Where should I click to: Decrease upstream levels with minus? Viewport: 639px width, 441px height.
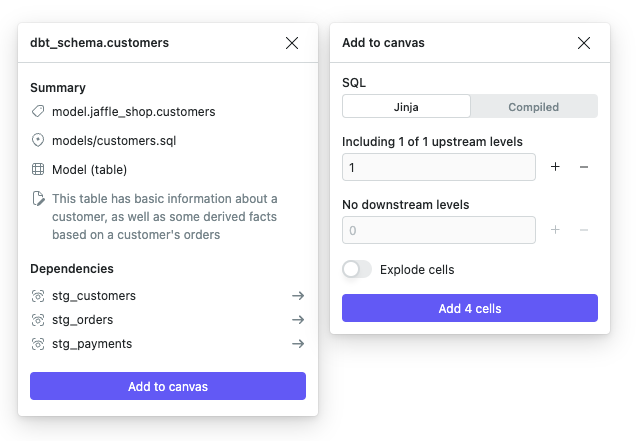click(584, 167)
